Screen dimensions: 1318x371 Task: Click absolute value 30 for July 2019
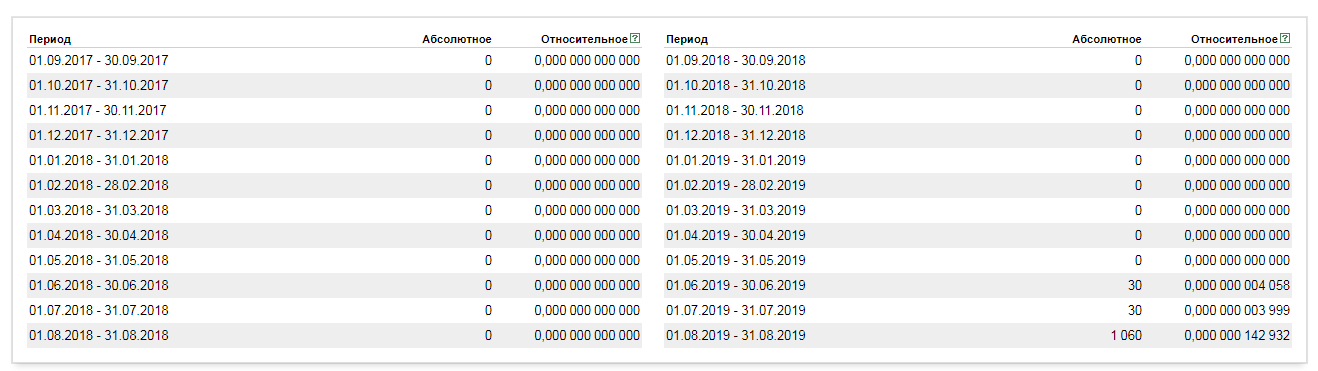(x=1134, y=310)
